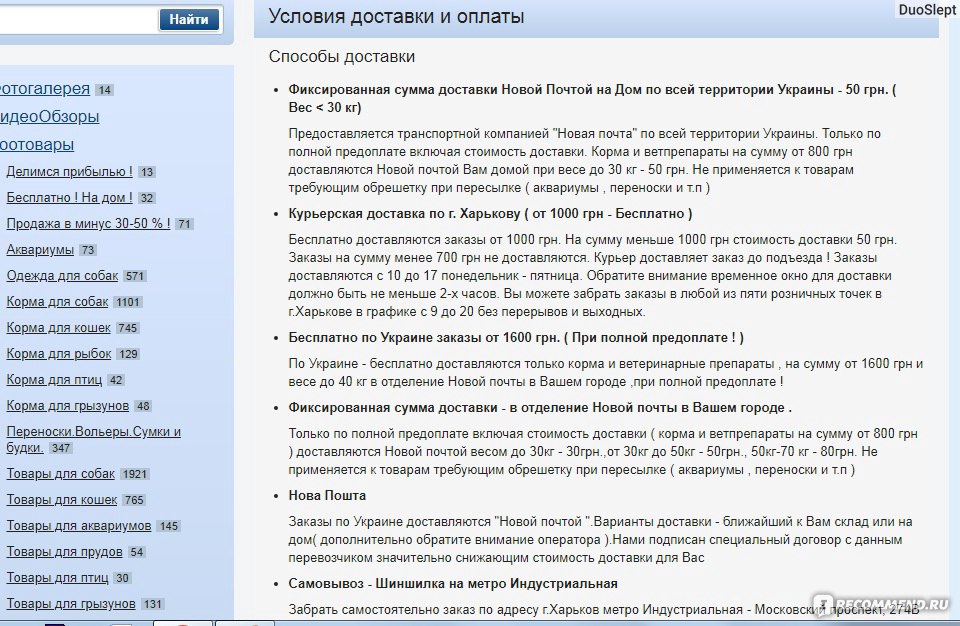Open the Фотогалерея link

[45, 89]
